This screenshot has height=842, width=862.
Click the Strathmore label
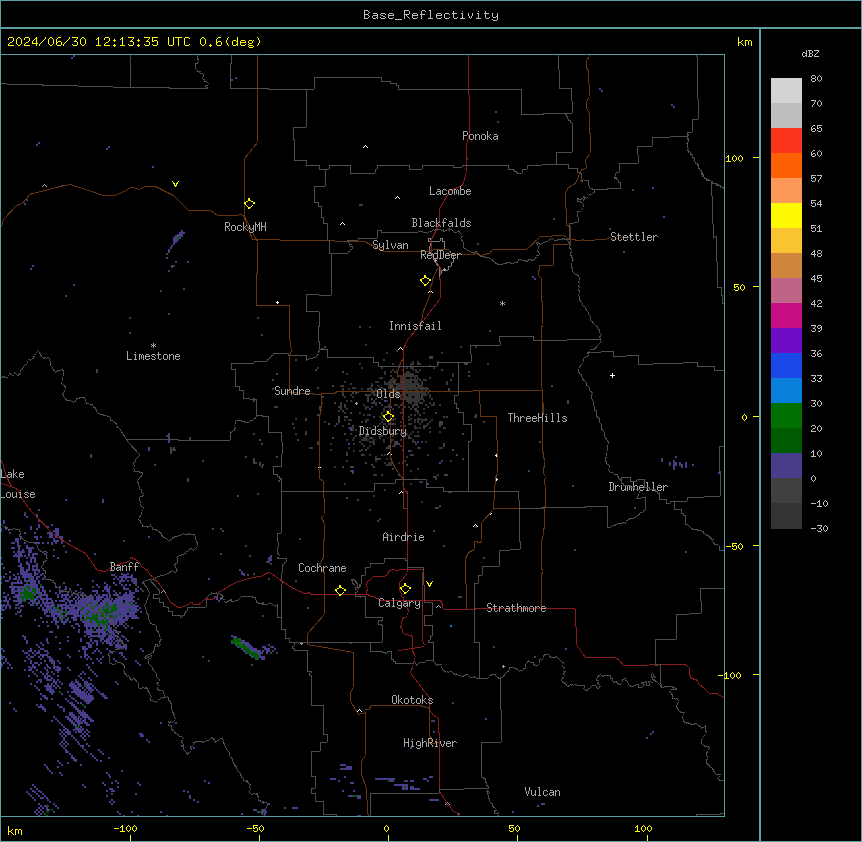click(x=516, y=608)
